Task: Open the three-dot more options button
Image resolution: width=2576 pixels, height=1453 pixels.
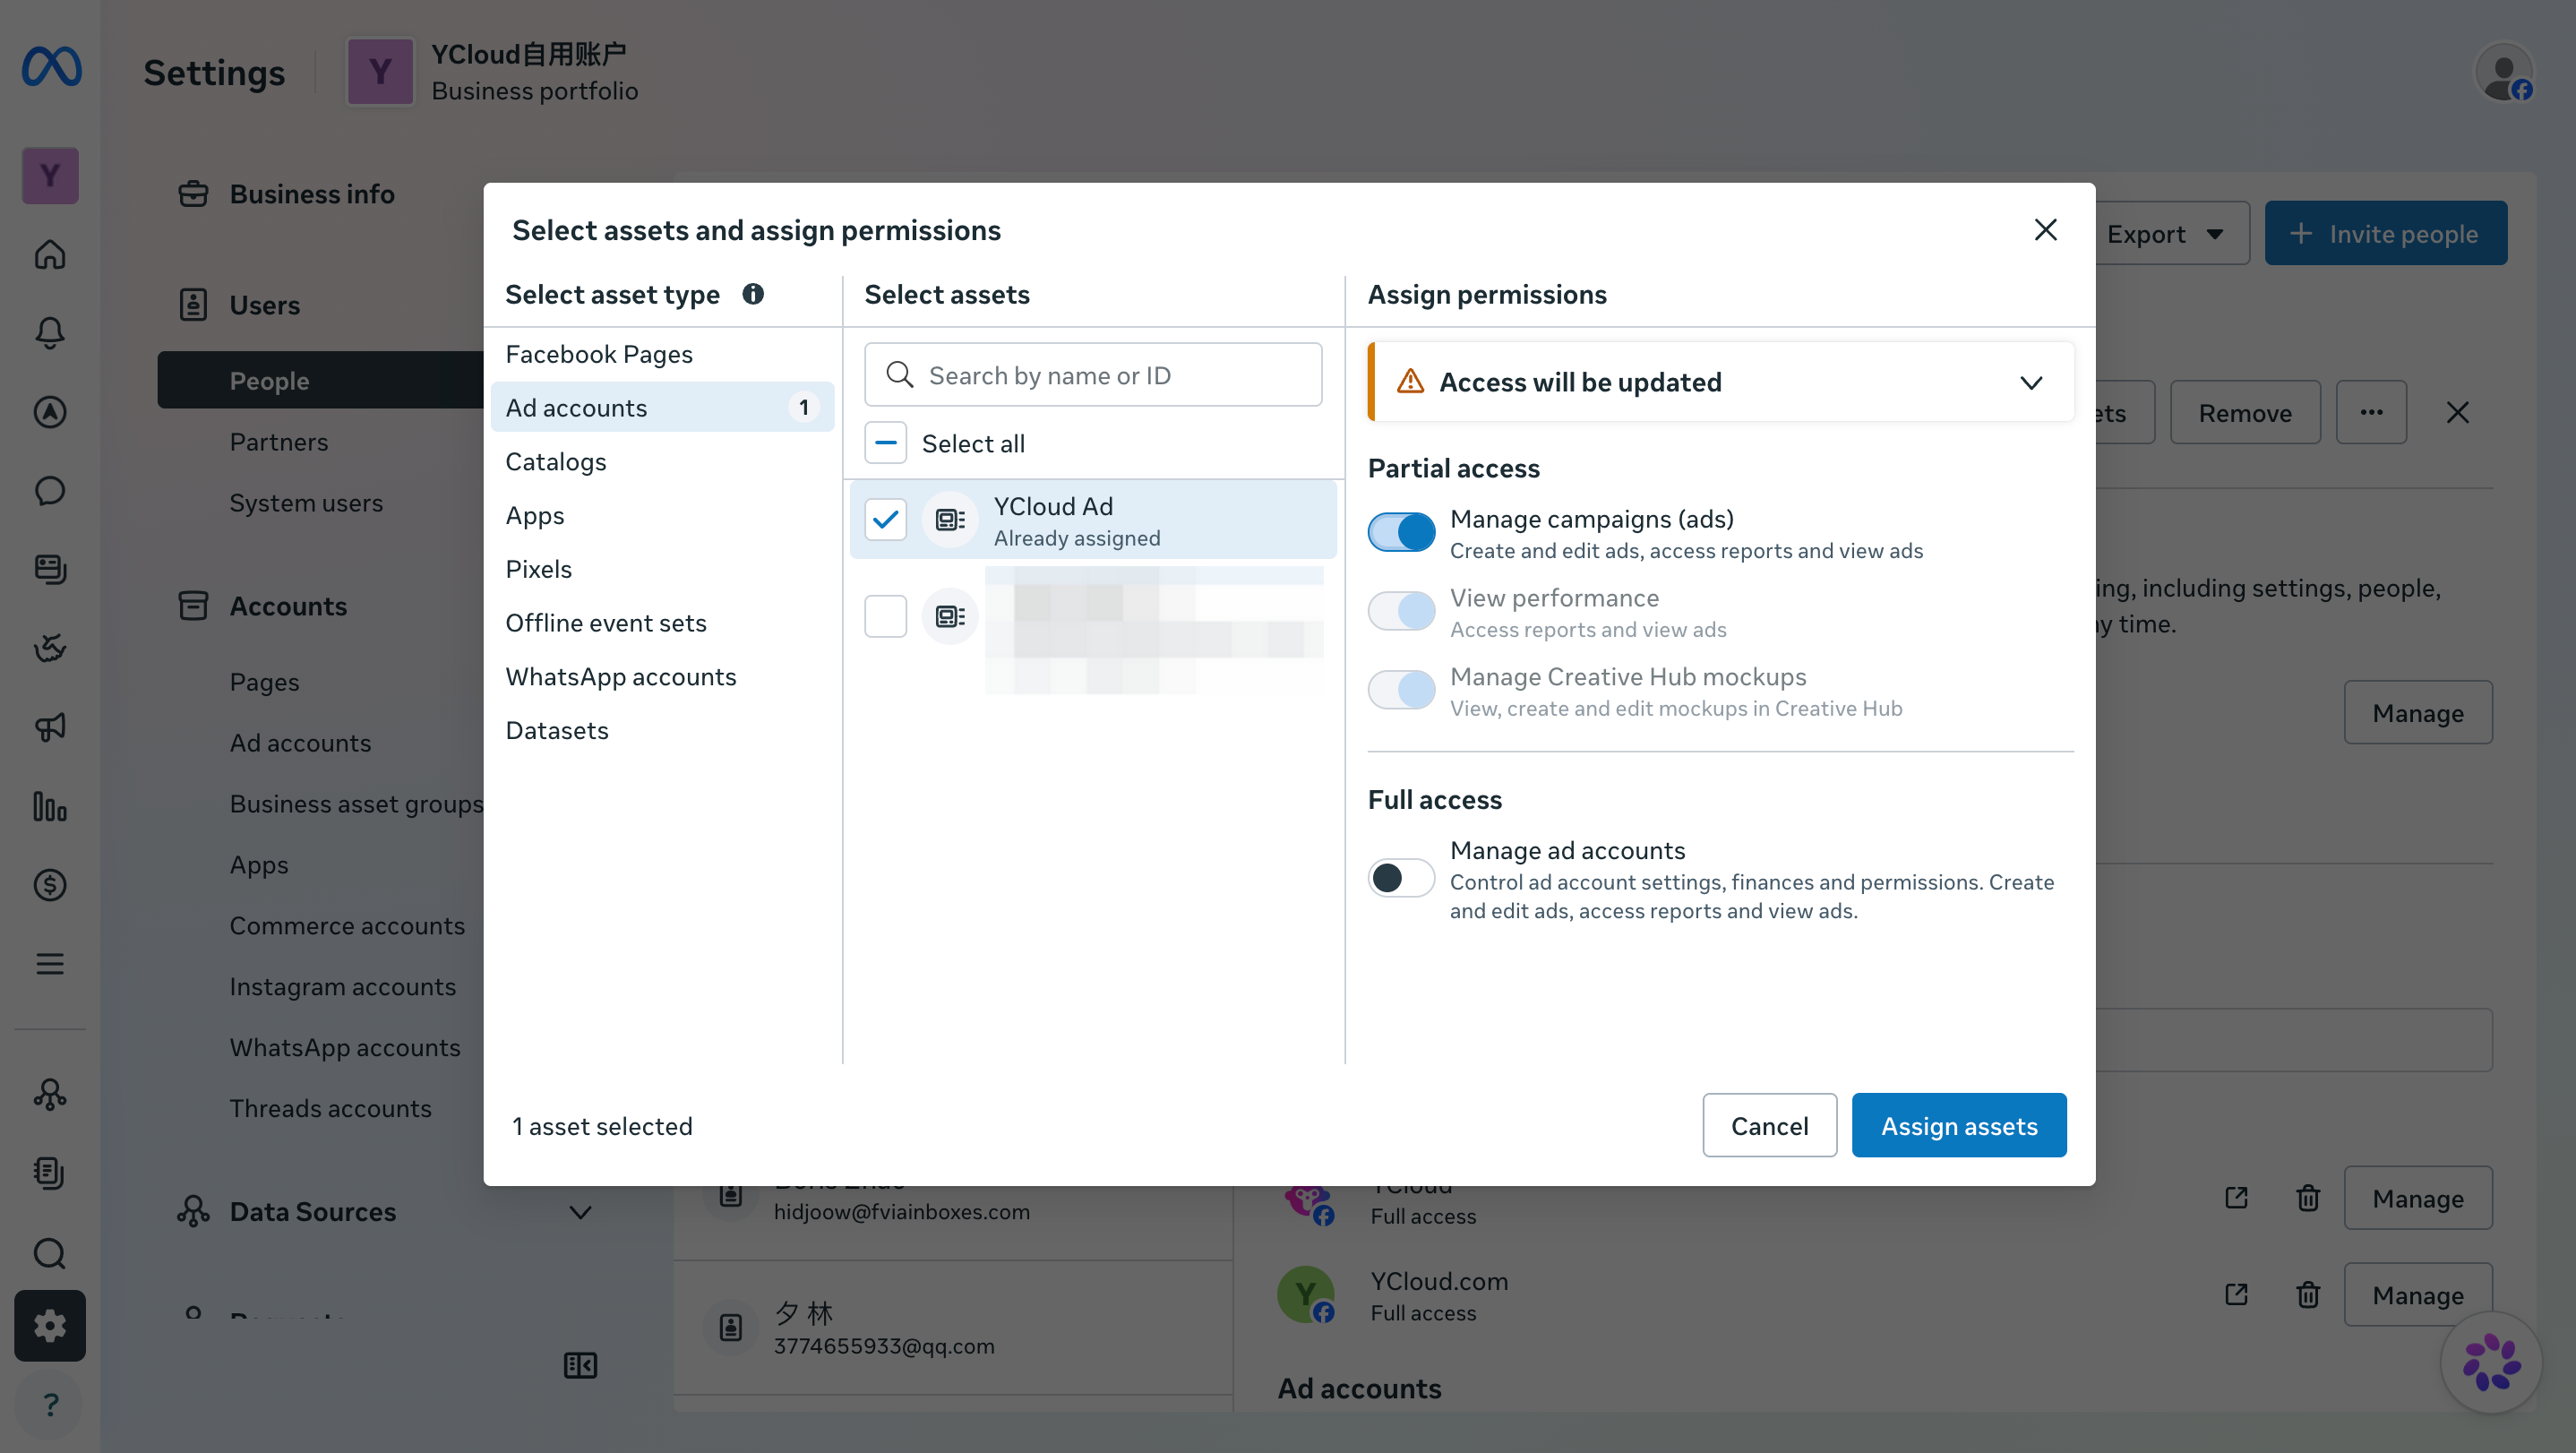Action: point(2371,413)
